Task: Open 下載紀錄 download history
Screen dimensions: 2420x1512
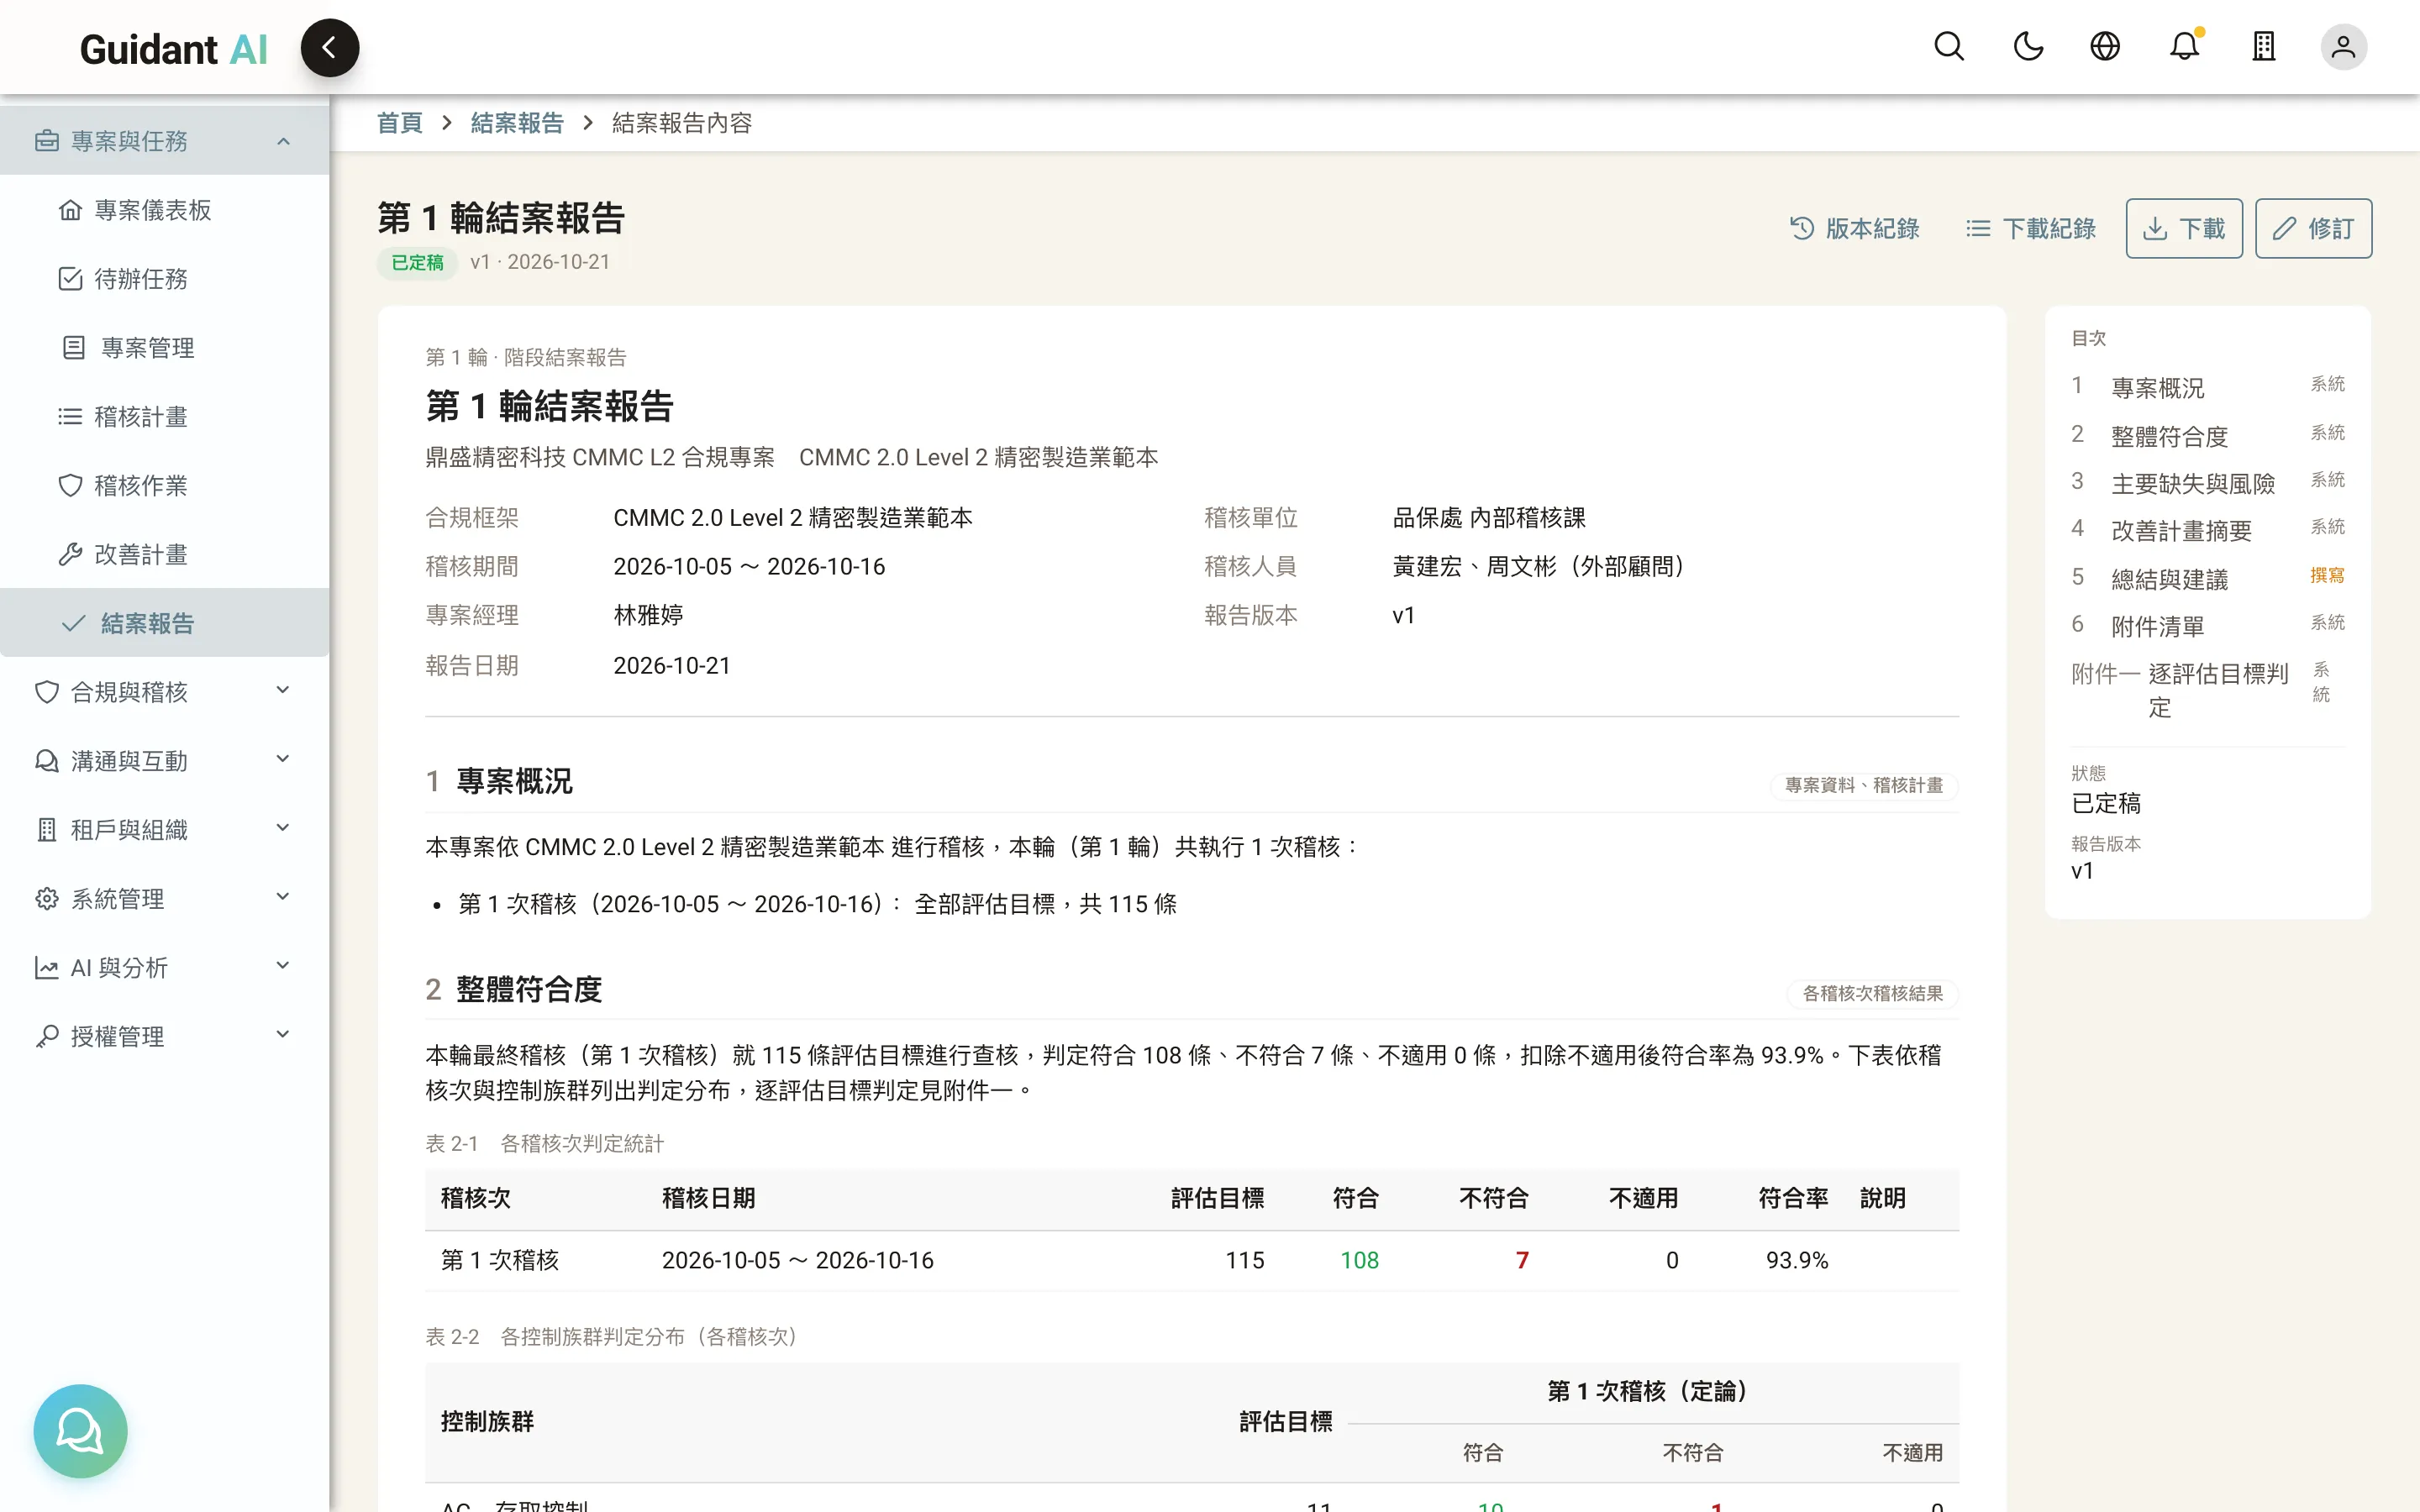Action: (2031, 229)
